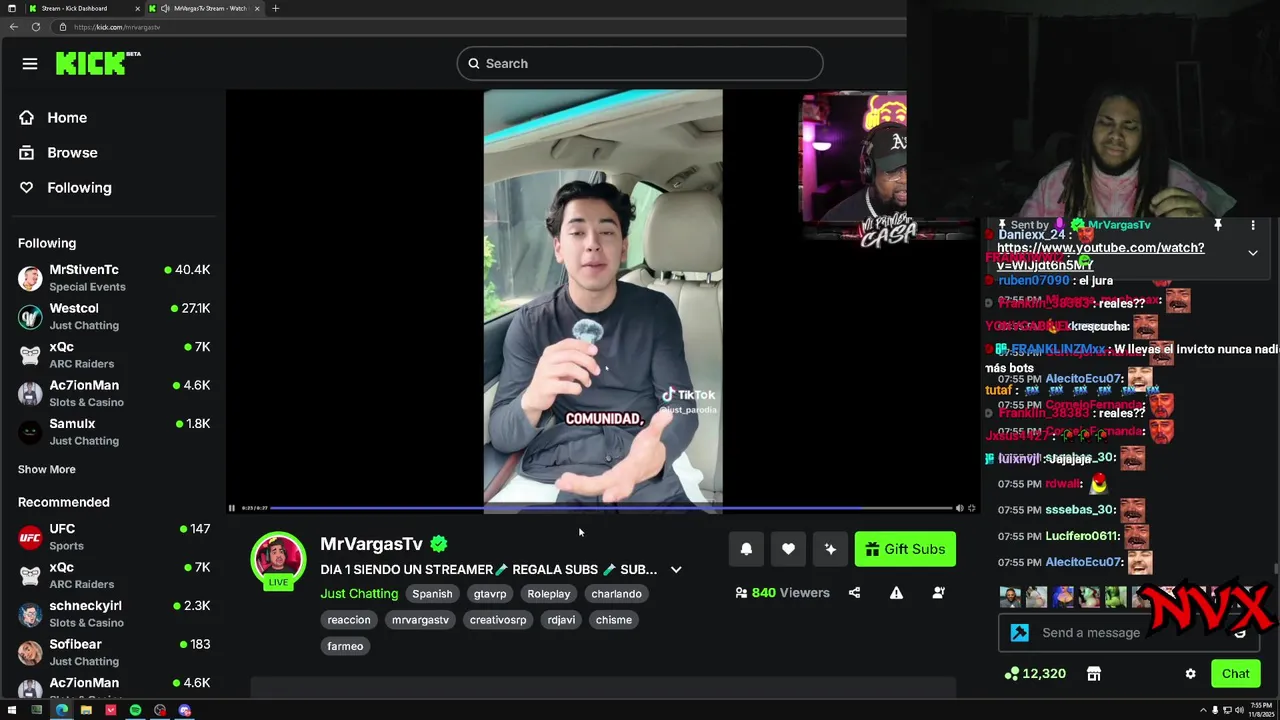Screen dimensions: 1280x720
Task: Select the chisme tag
Action: [614, 620]
